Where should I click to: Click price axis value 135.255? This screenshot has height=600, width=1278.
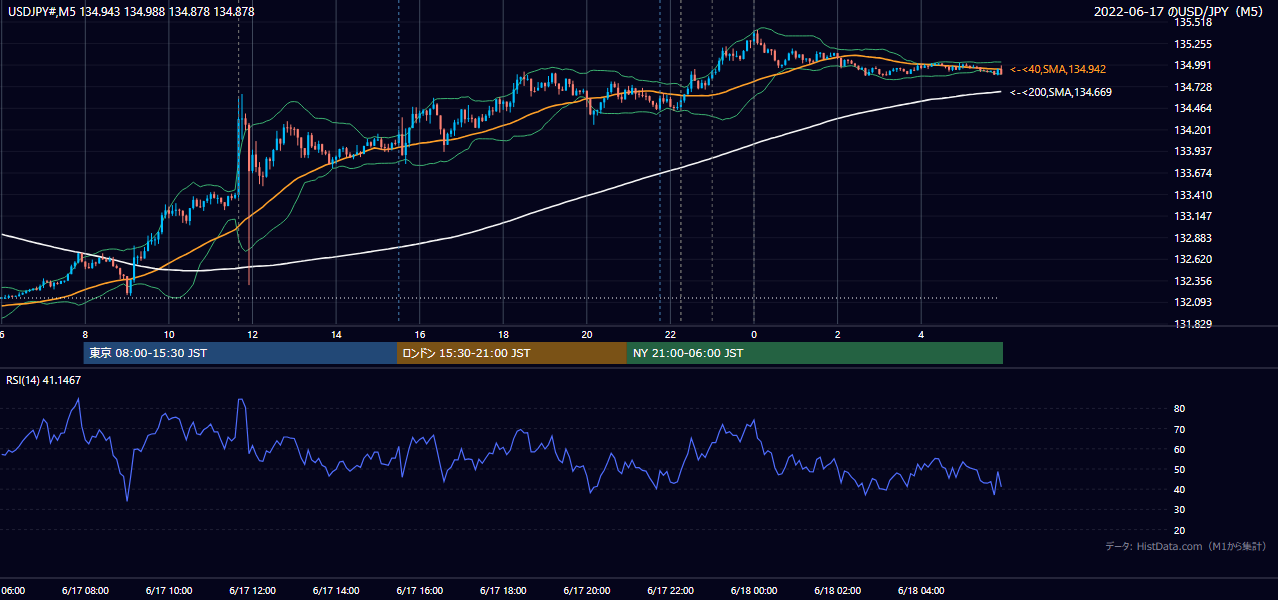coord(1194,44)
